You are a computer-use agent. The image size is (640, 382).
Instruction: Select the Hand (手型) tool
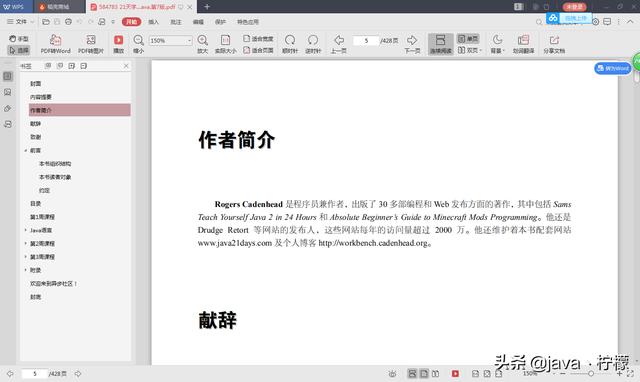(x=19, y=39)
